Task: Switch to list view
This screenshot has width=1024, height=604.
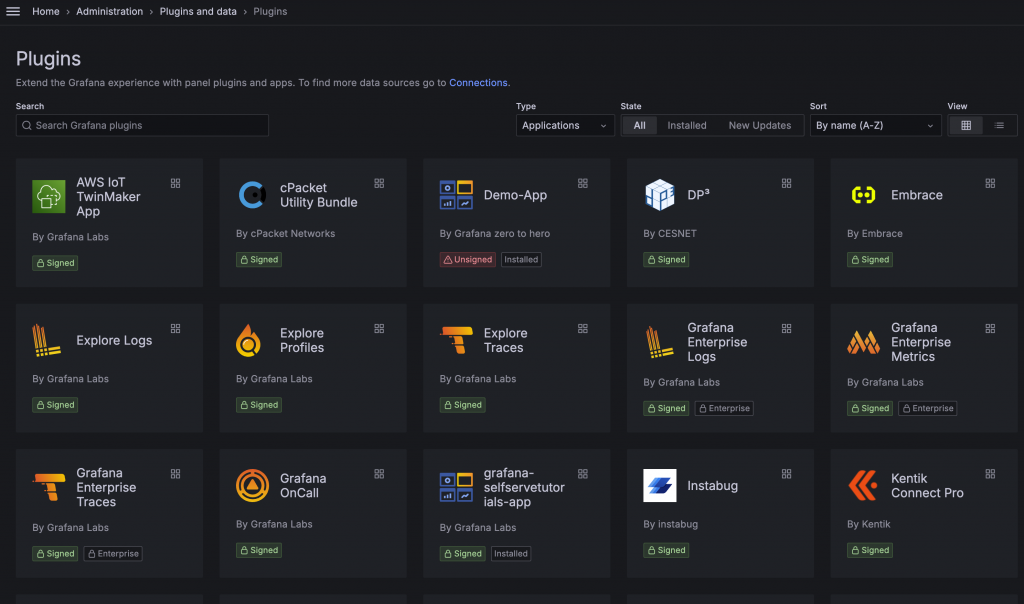Action: pos(999,125)
